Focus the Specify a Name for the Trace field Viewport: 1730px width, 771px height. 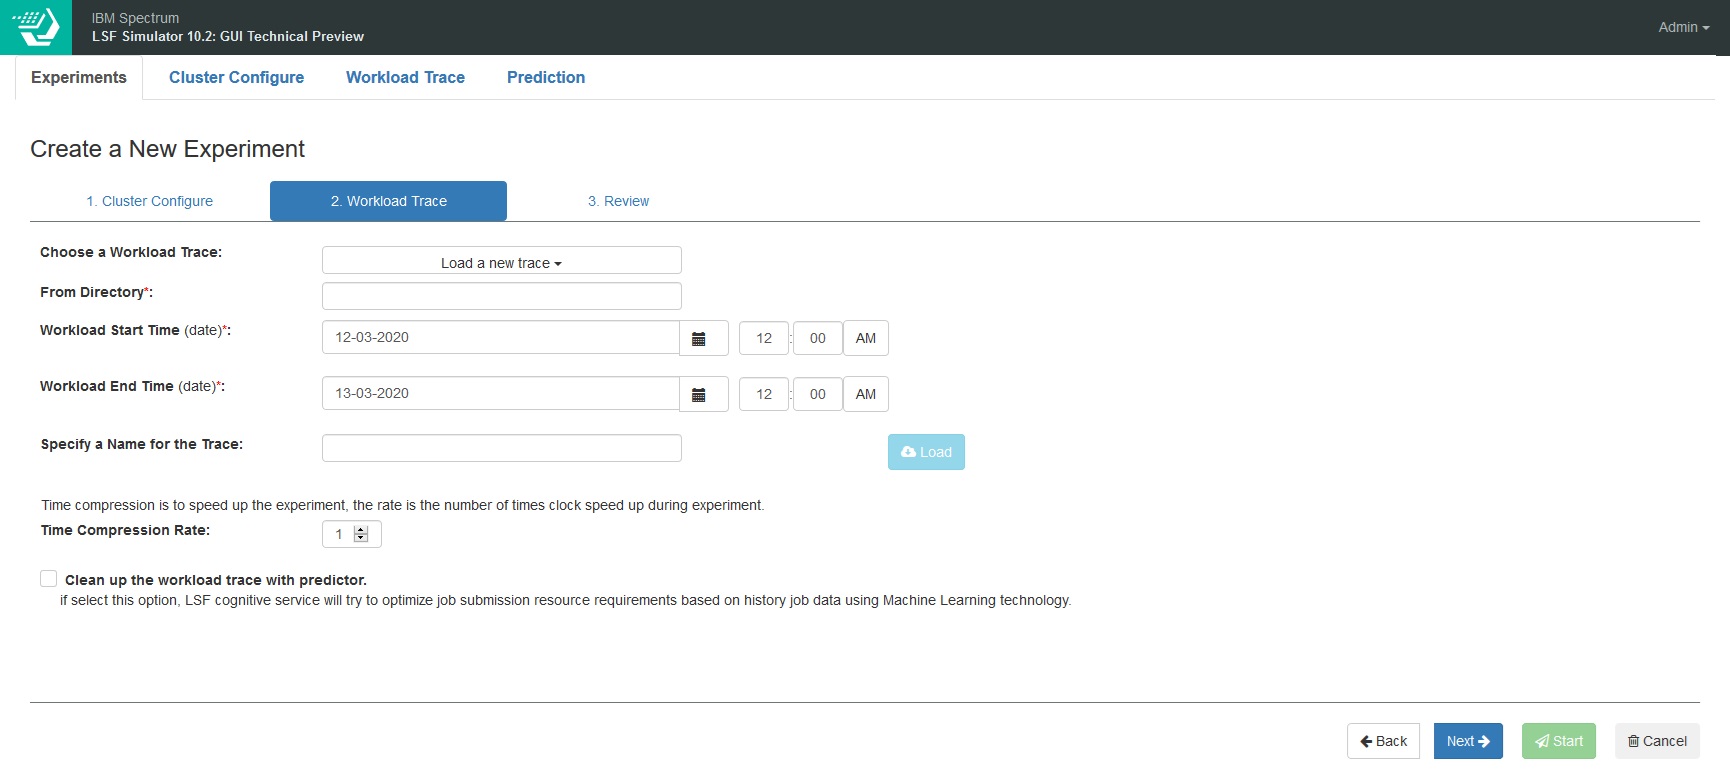(502, 448)
